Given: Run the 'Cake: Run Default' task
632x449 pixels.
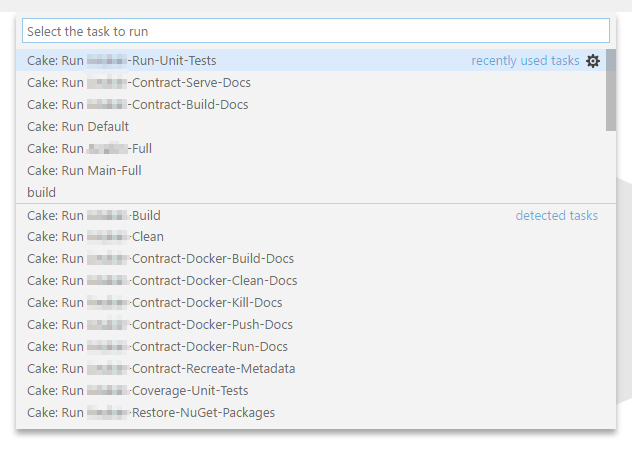Looking at the screenshot, I should [311, 127].
